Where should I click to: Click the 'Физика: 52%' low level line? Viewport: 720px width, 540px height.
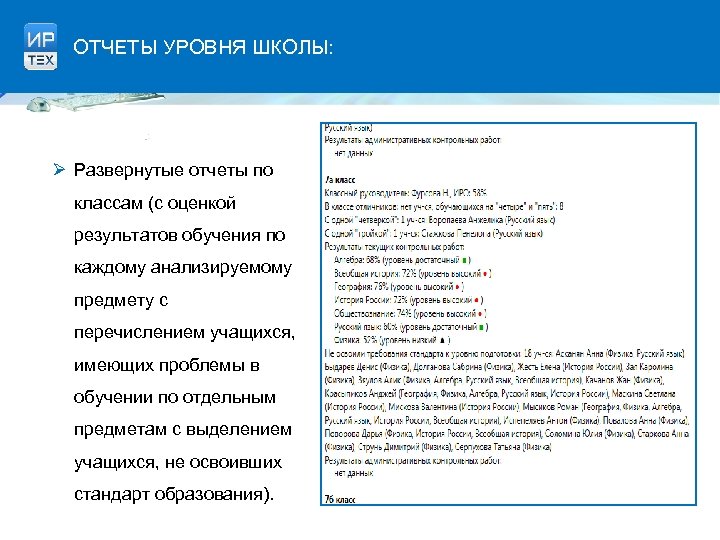point(392,340)
